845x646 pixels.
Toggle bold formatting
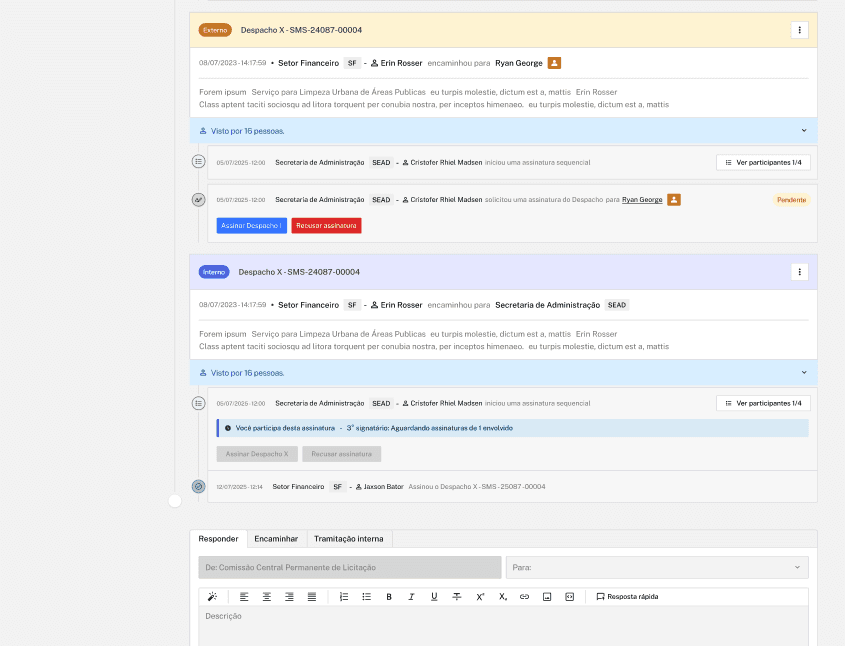click(389, 596)
